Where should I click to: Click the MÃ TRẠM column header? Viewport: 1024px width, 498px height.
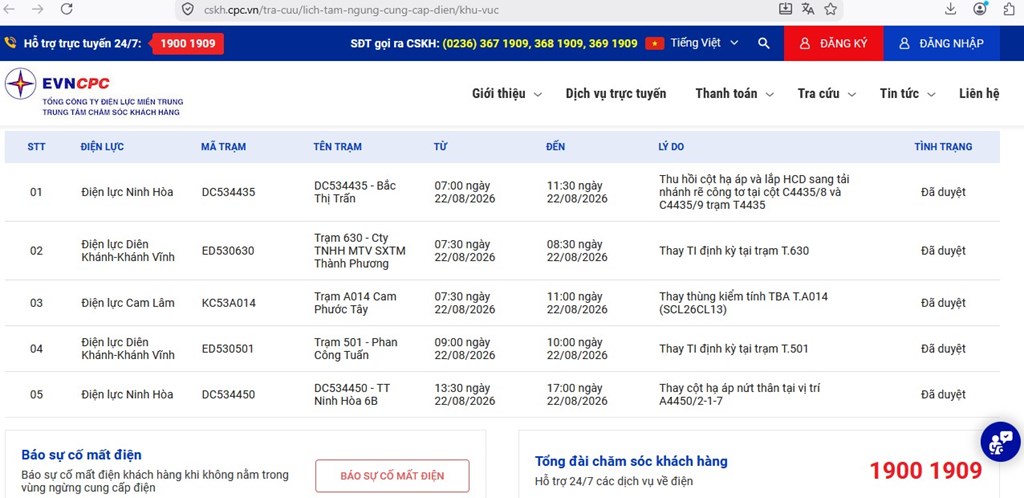[223, 147]
